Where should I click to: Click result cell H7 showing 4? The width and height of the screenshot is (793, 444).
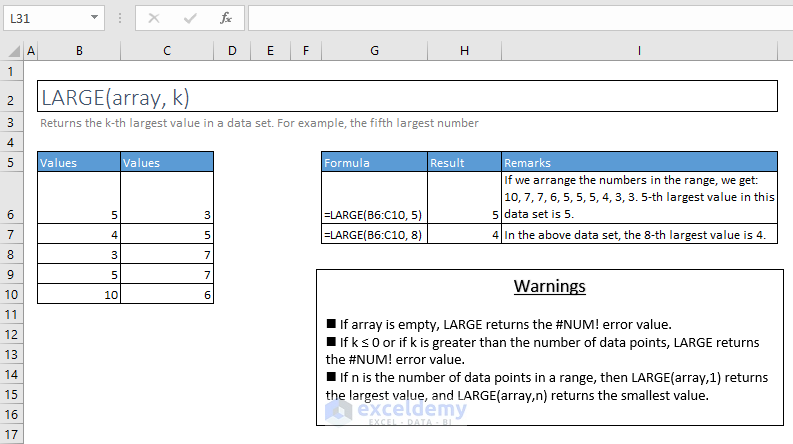[464, 234]
